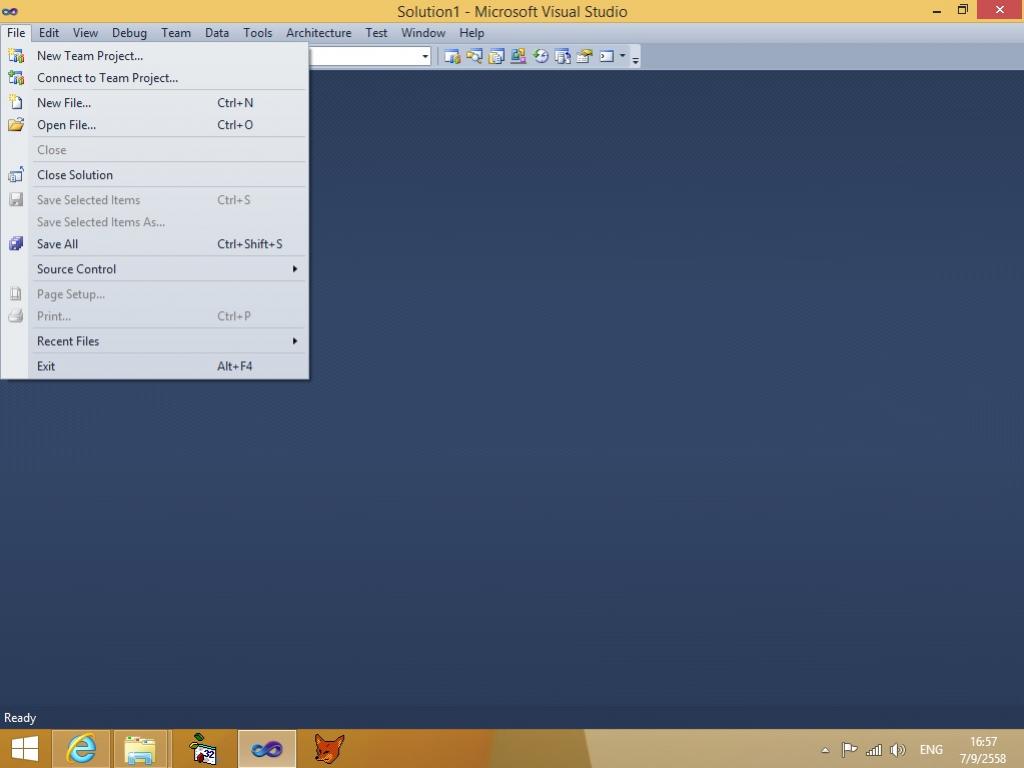The width and height of the screenshot is (1024, 768).
Task: Choose Save All in File menu
Action: click(x=155, y=244)
